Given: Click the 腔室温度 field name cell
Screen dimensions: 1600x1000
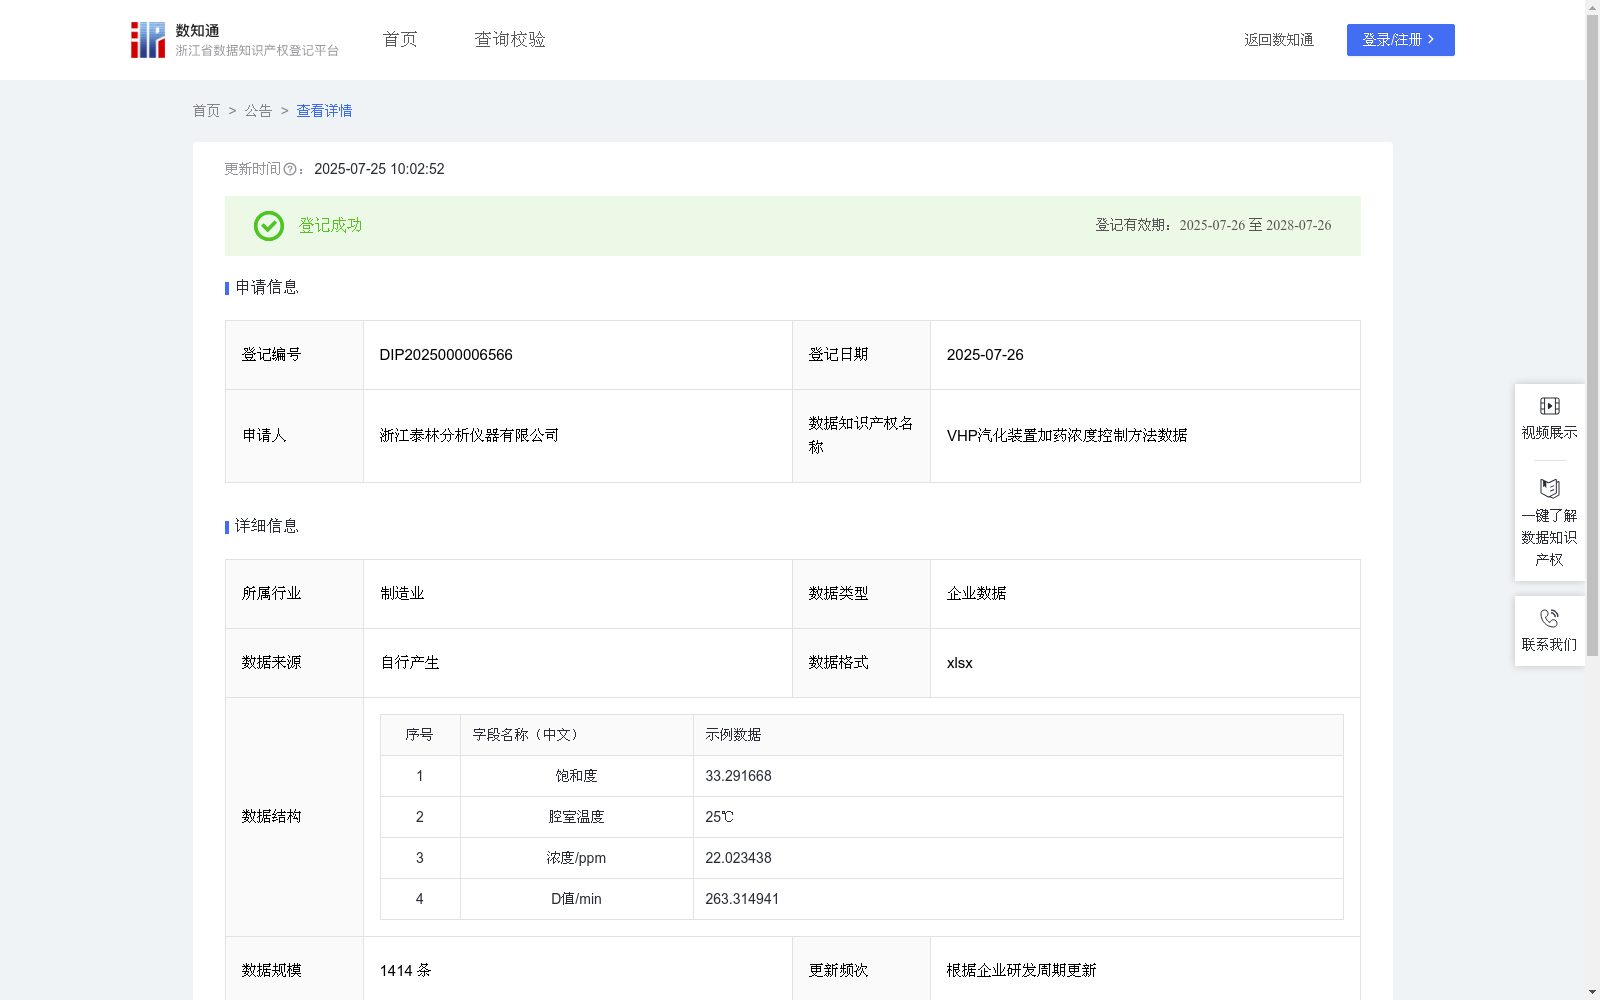Looking at the screenshot, I should pyautogui.click(x=577, y=817).
